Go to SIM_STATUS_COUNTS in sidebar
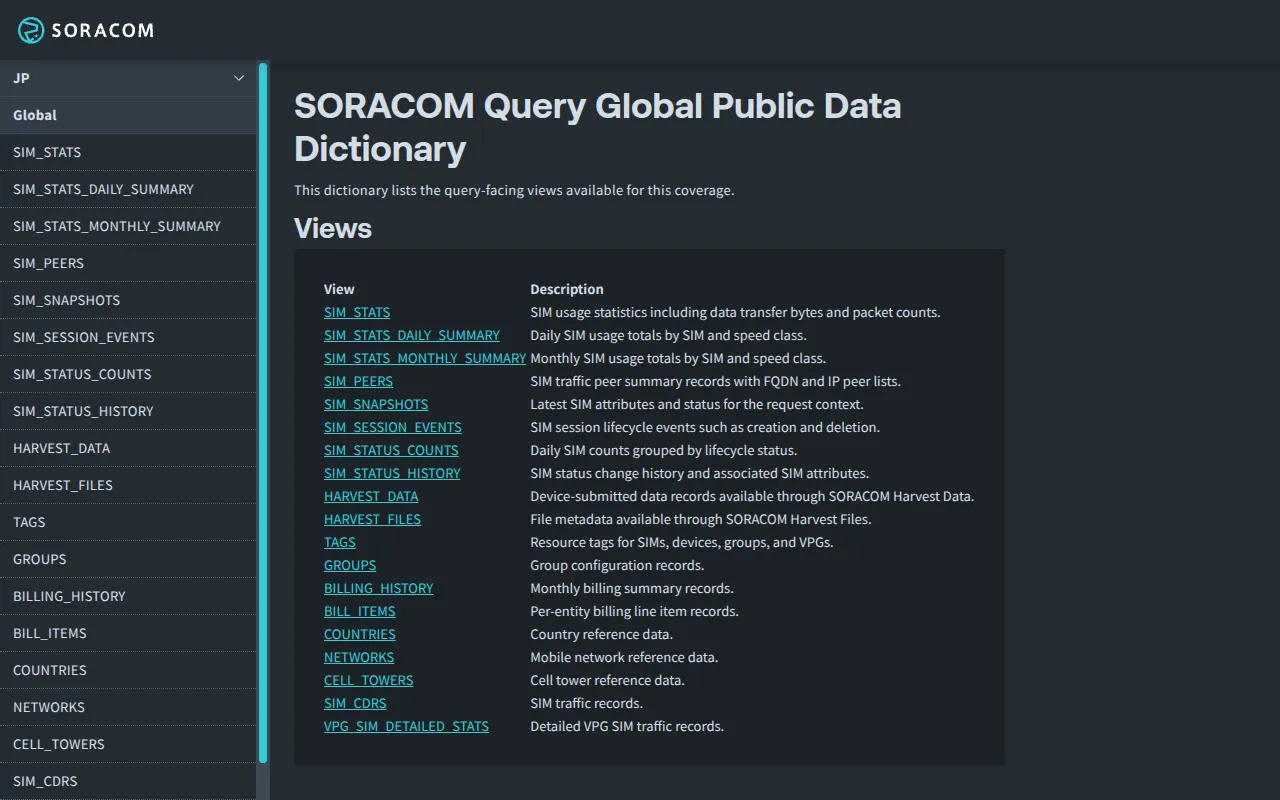 coord(128,374)
